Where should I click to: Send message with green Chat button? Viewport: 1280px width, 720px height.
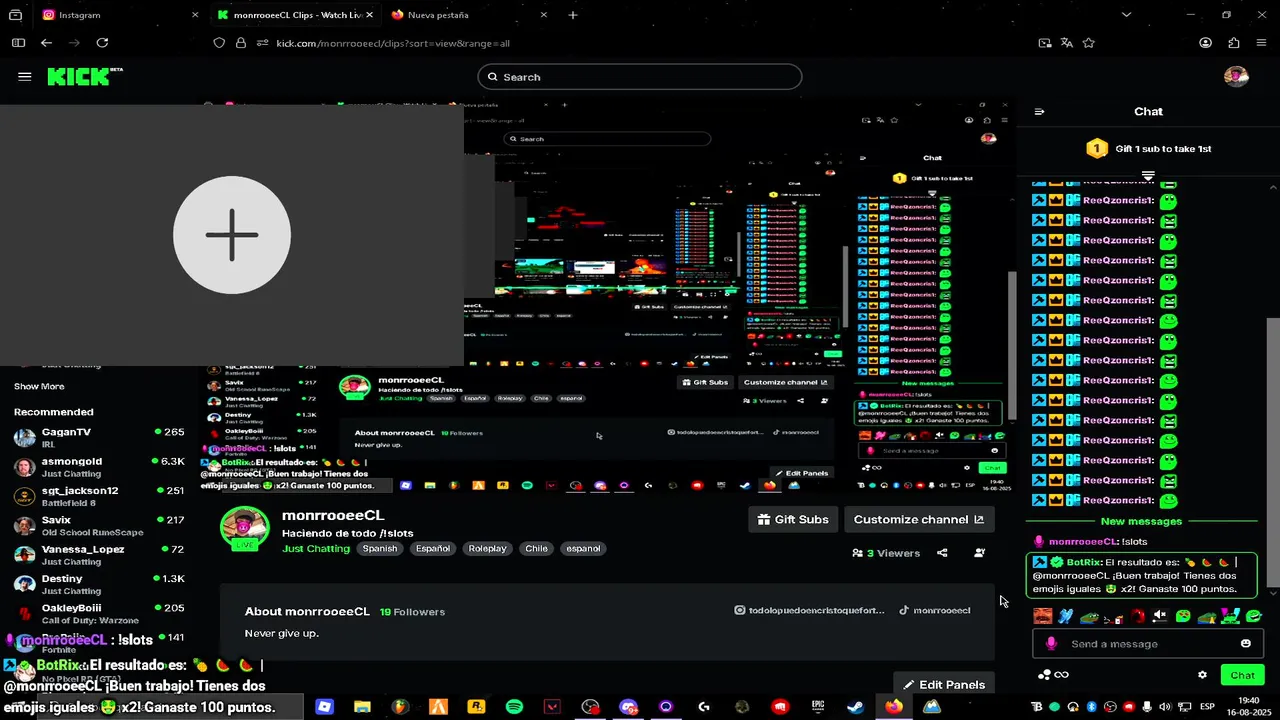pos(1243,675)
